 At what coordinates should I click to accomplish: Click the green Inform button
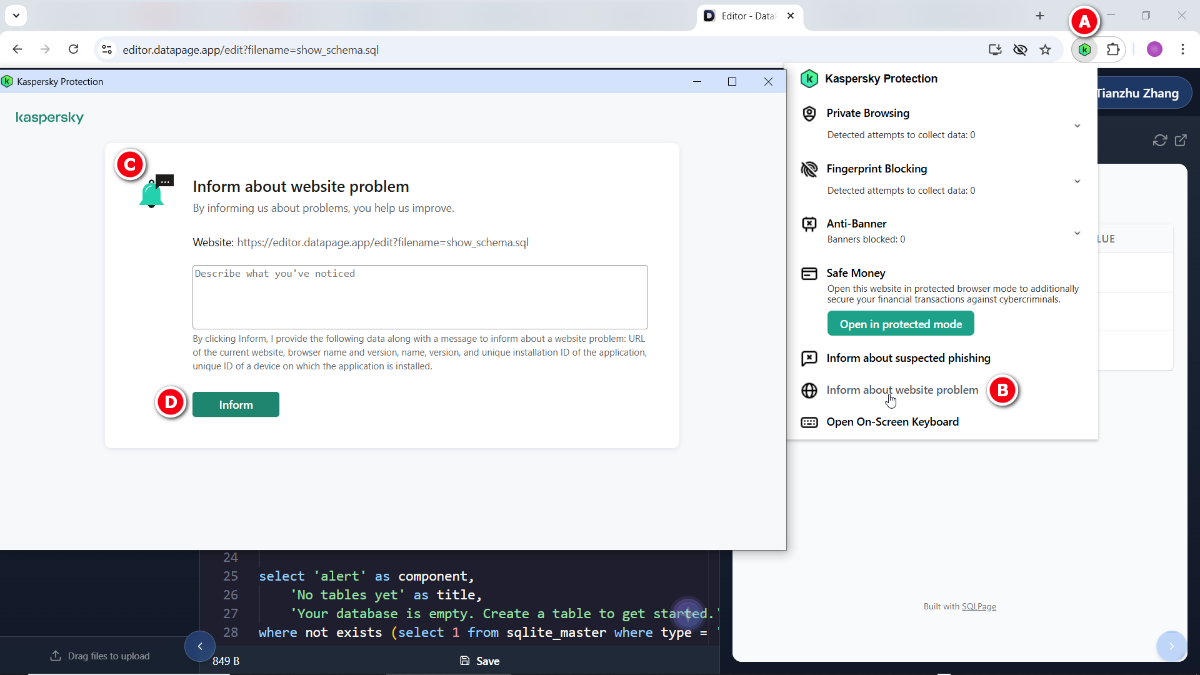(236, 405)
